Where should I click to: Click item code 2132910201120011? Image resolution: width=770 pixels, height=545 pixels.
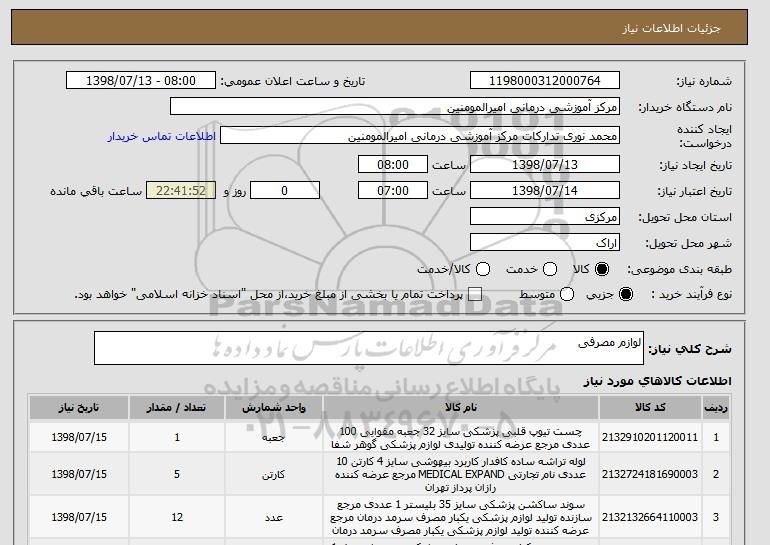tap(650, 437)
